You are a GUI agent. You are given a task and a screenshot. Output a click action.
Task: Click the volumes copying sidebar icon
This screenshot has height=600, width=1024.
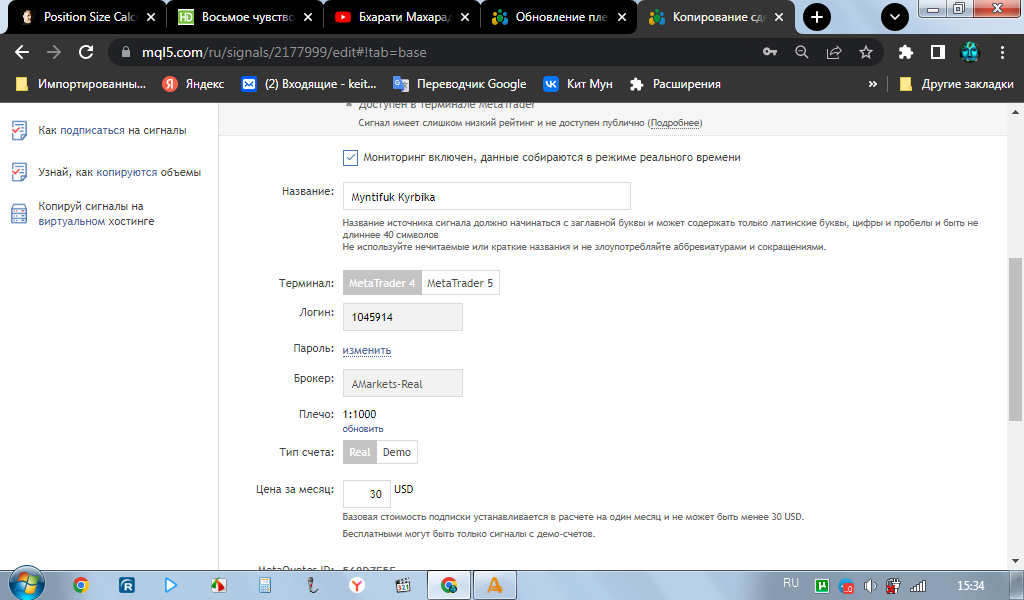pyautogui.click(x=19, y=172)
